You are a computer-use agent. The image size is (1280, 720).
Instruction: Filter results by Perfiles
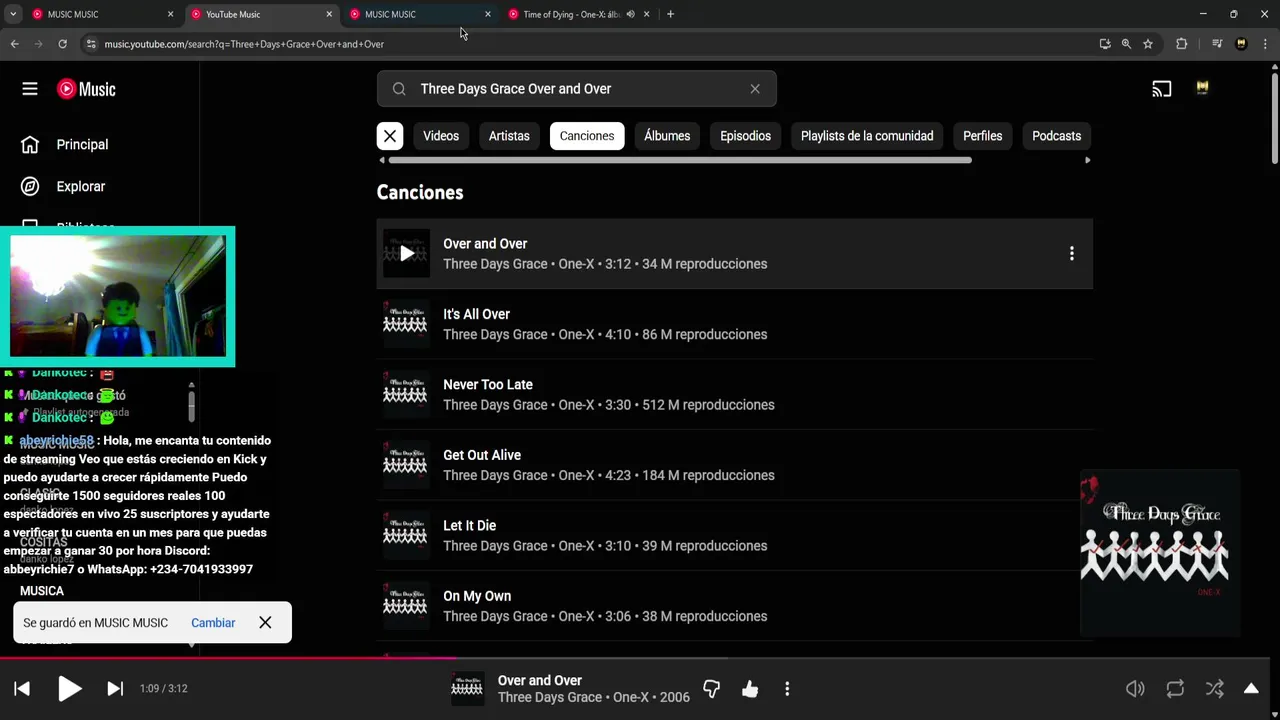pos(982,136)
